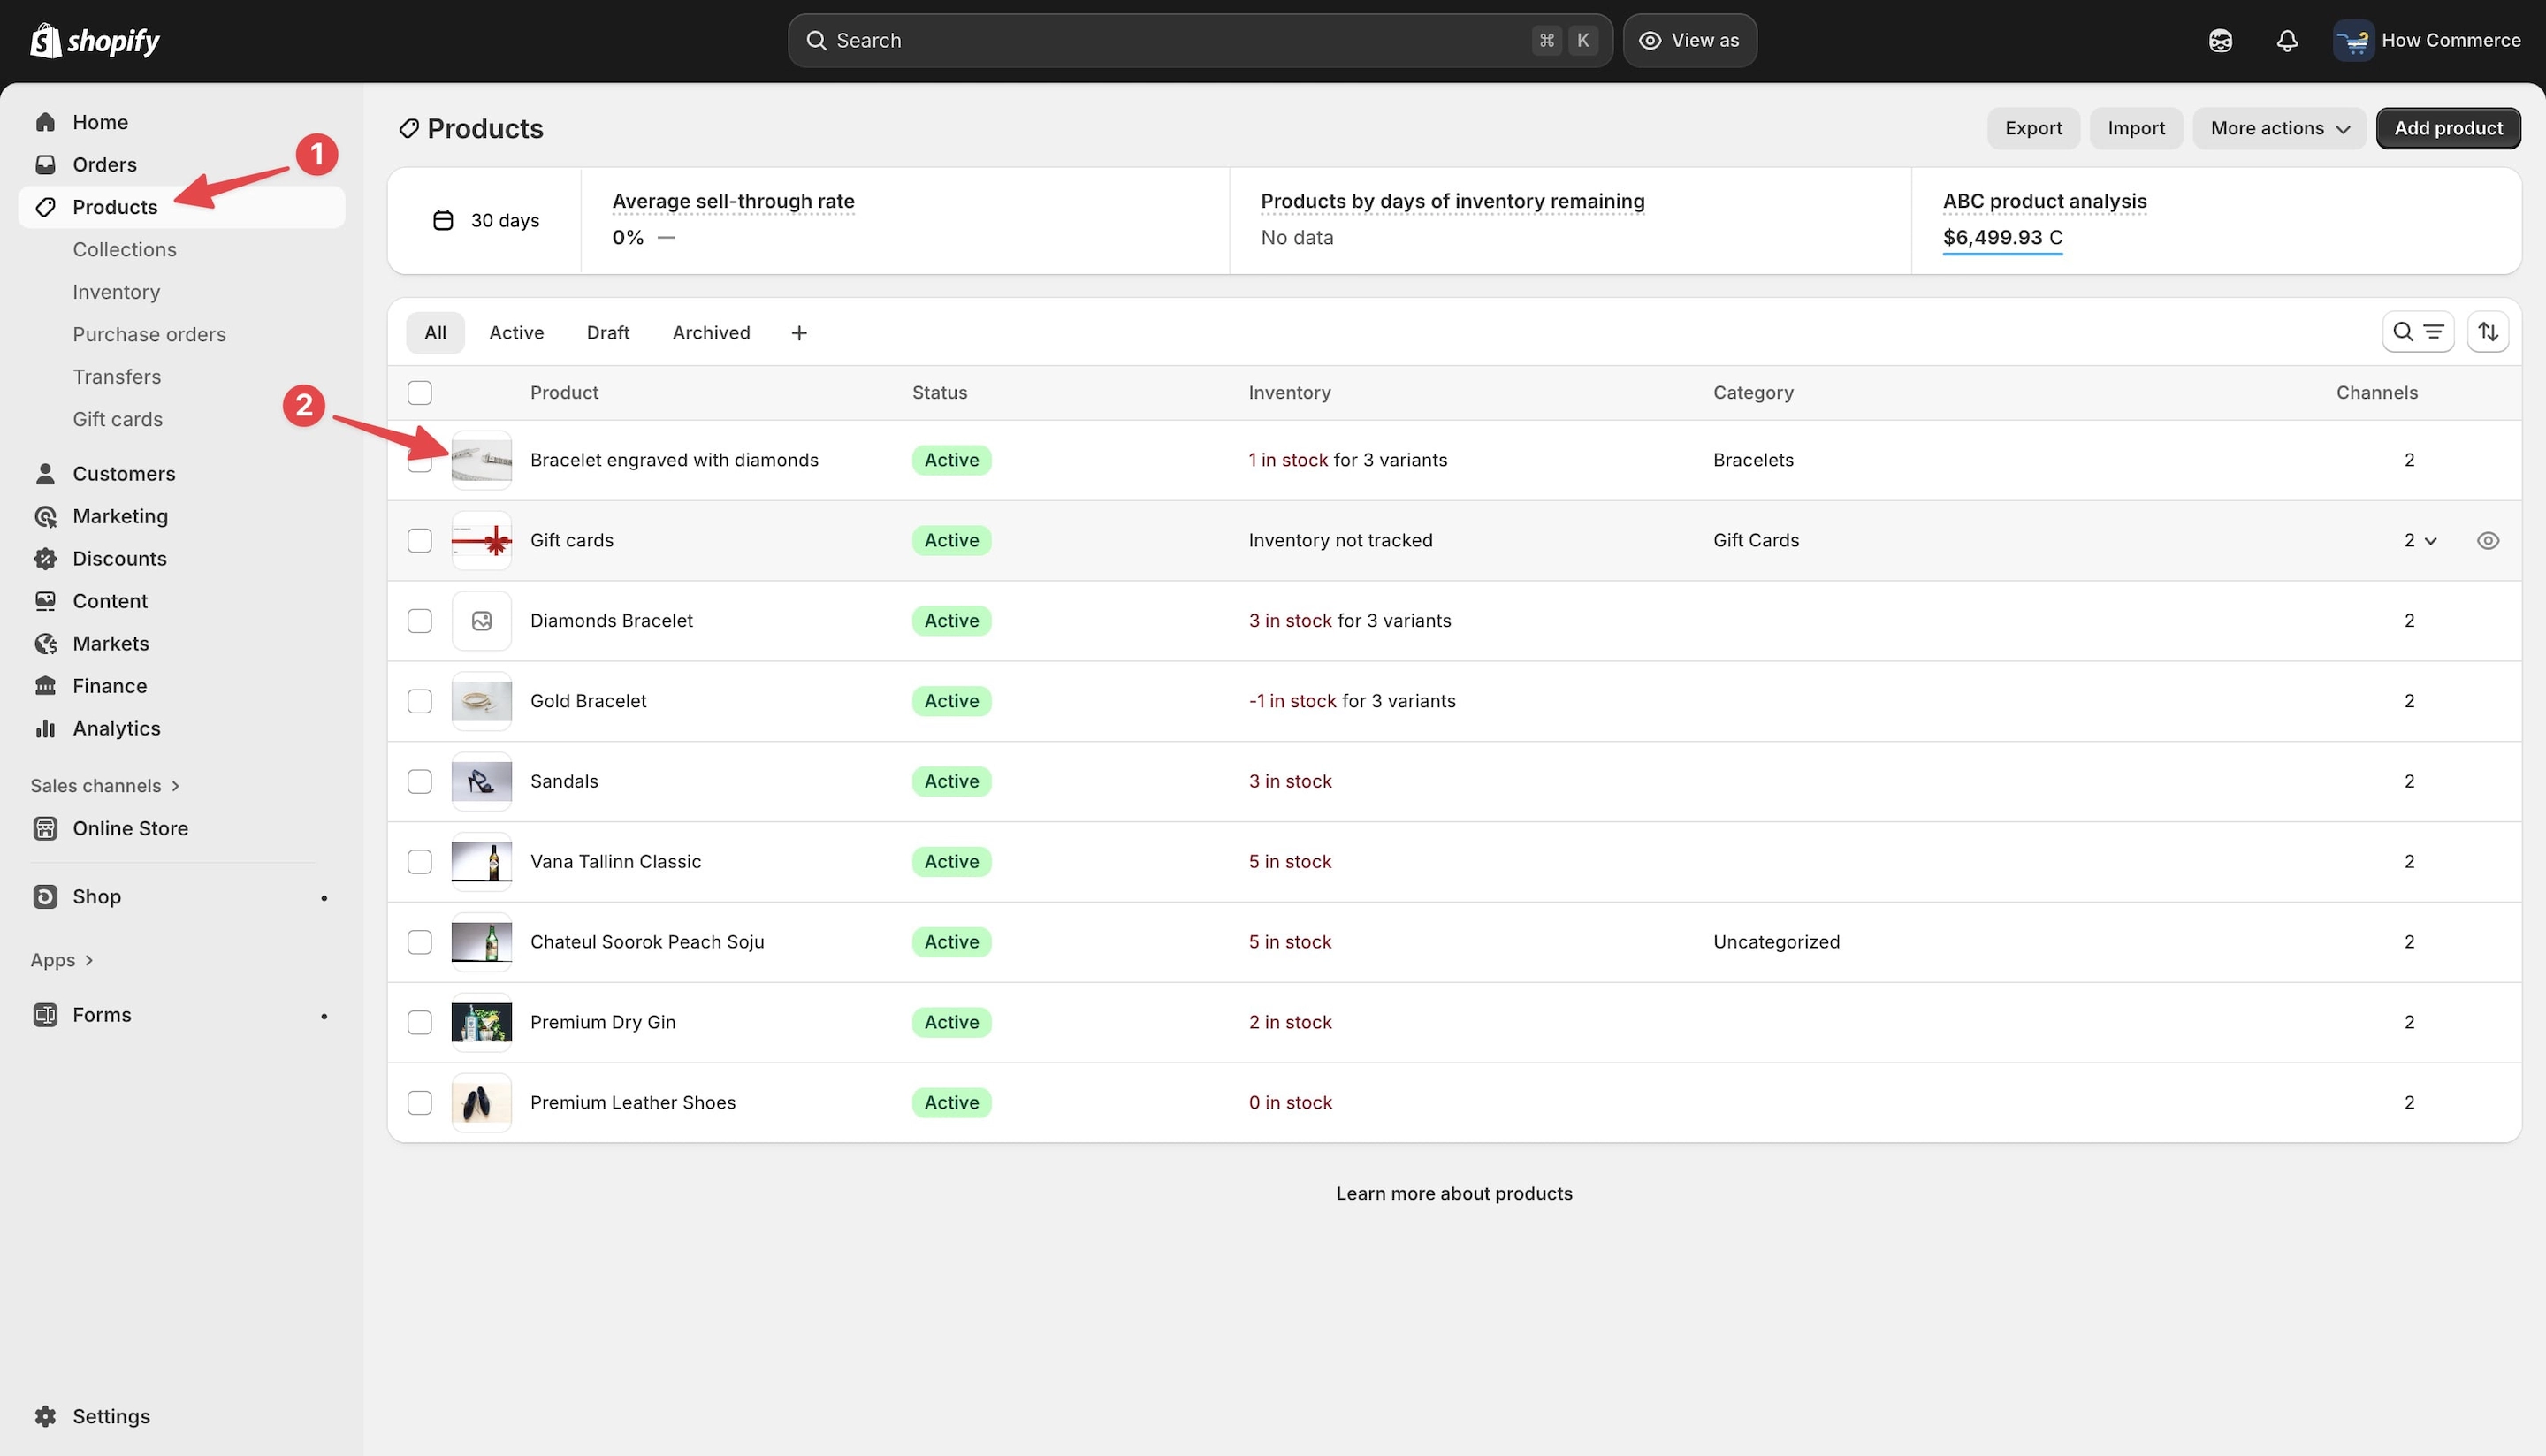Click the Discounts badge icon
Image resolution: width=2546 pixels, height=1456 pixels.
point(45,558)
